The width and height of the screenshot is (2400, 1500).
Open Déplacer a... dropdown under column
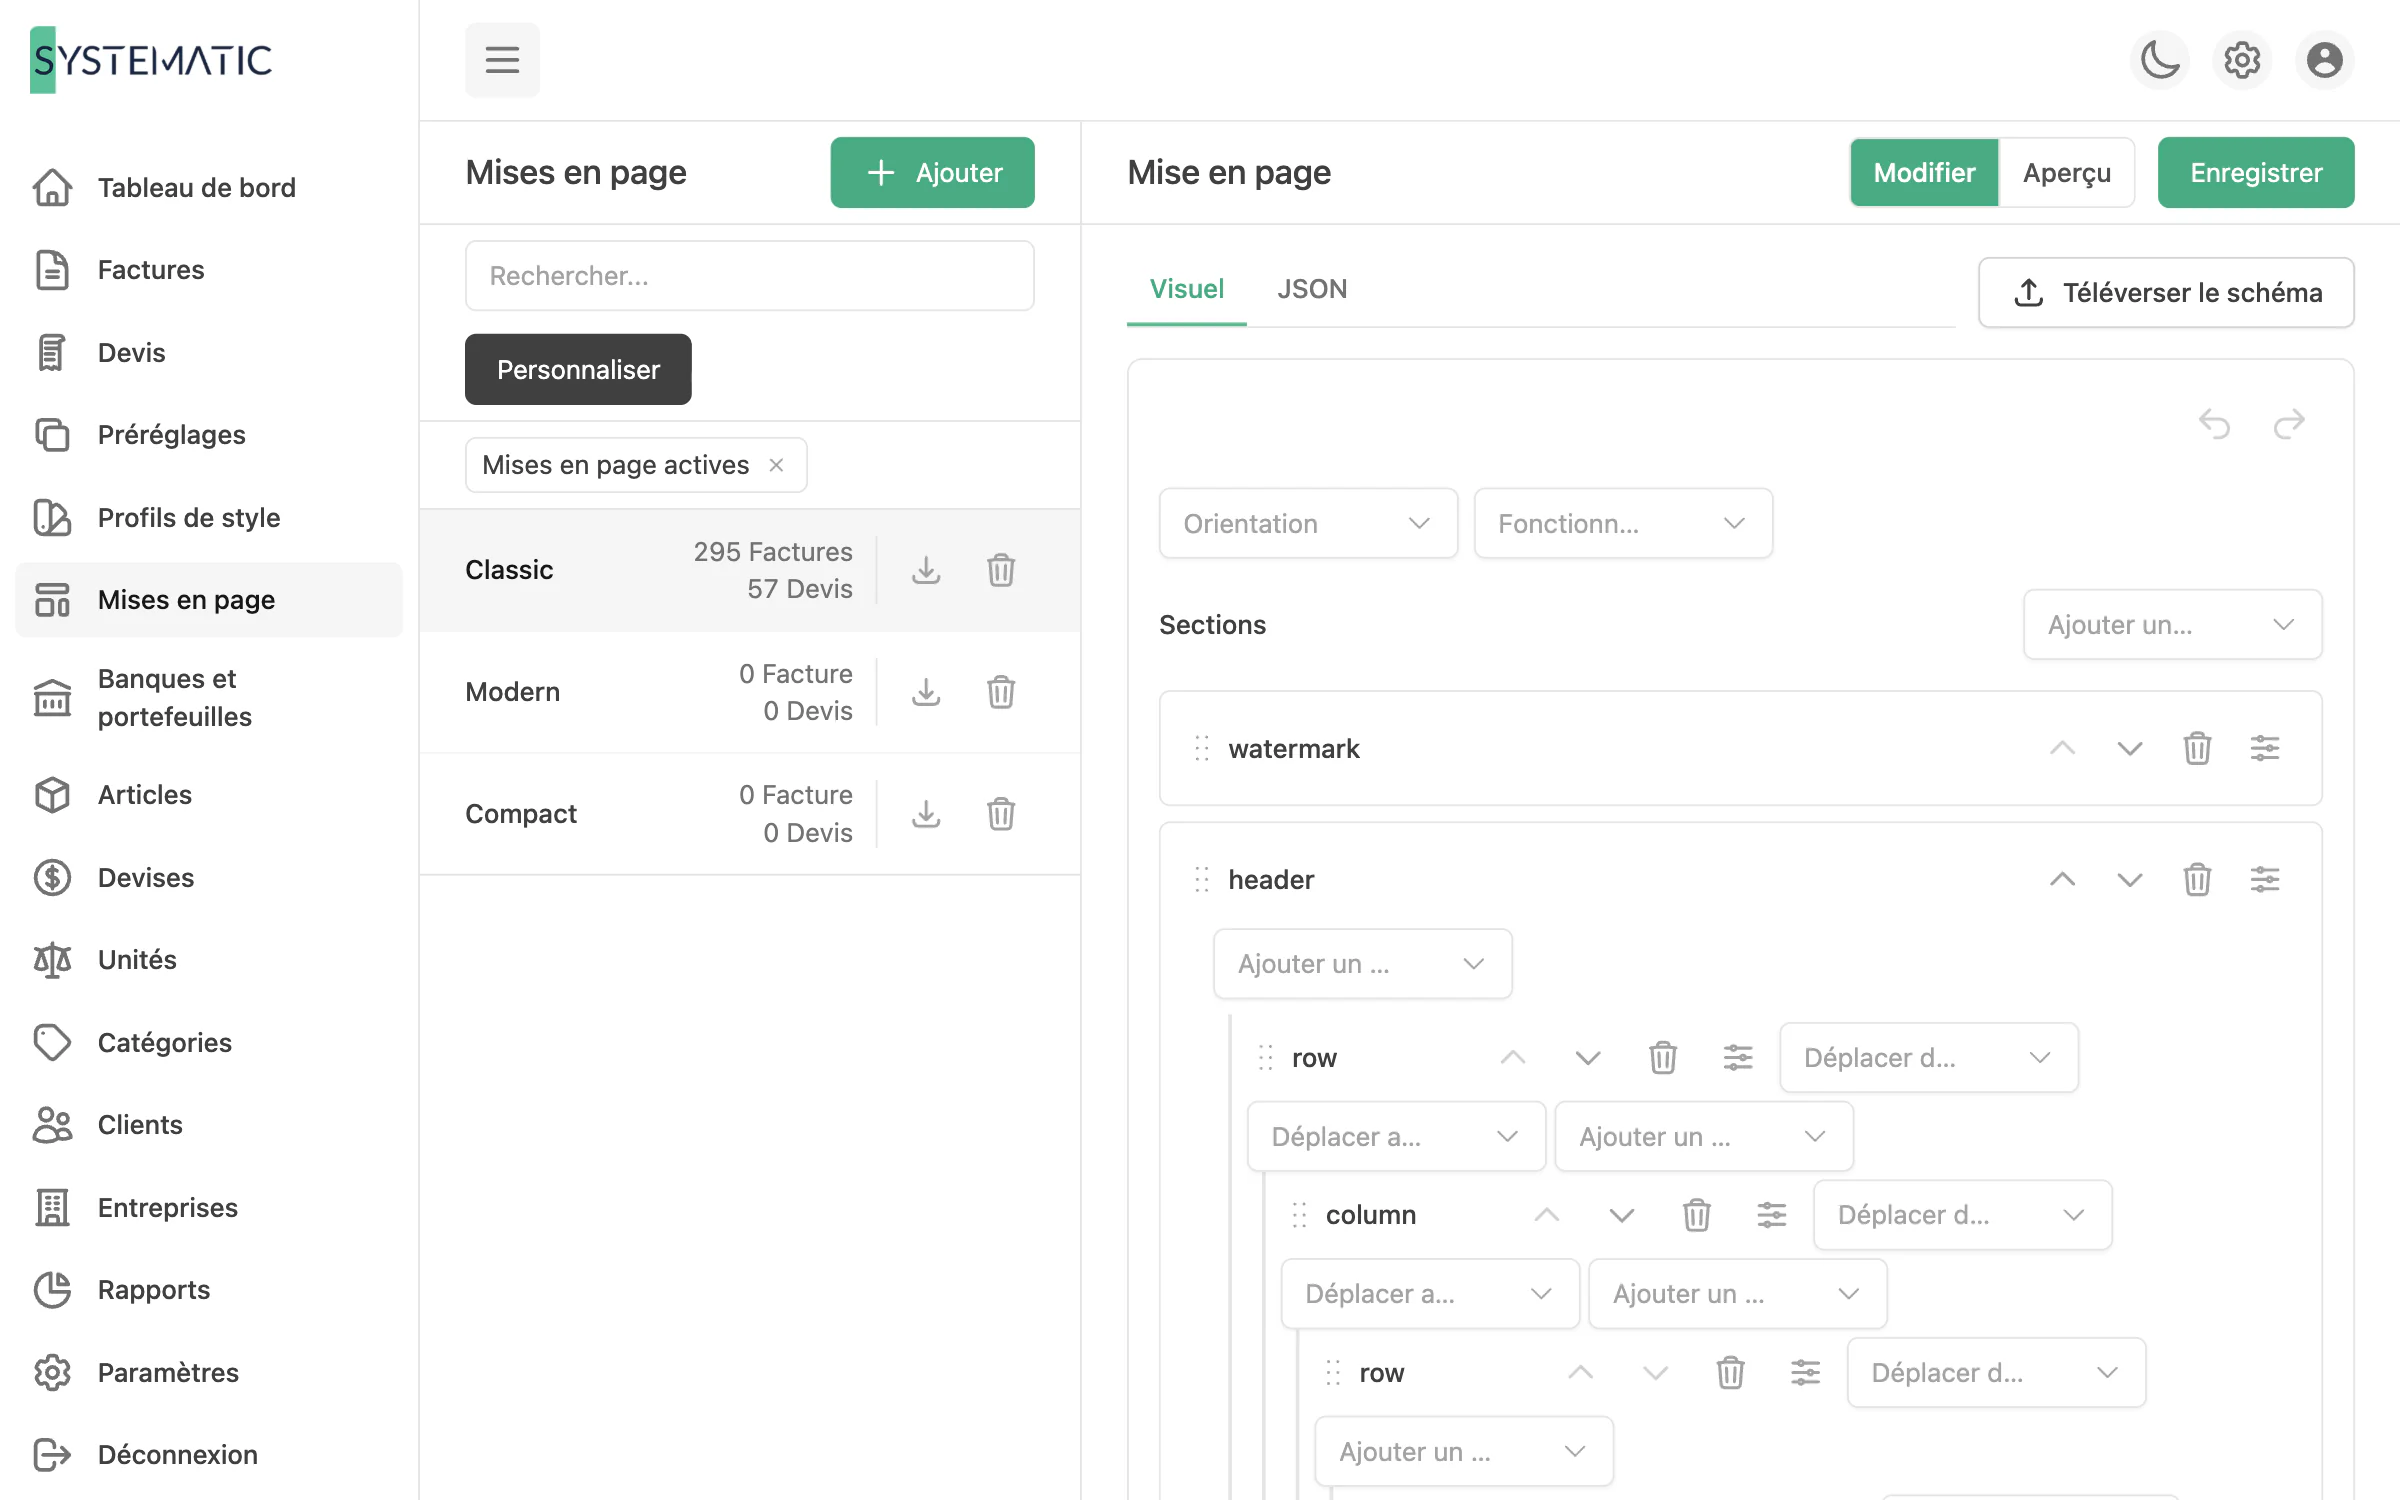pos(1430,1294)
